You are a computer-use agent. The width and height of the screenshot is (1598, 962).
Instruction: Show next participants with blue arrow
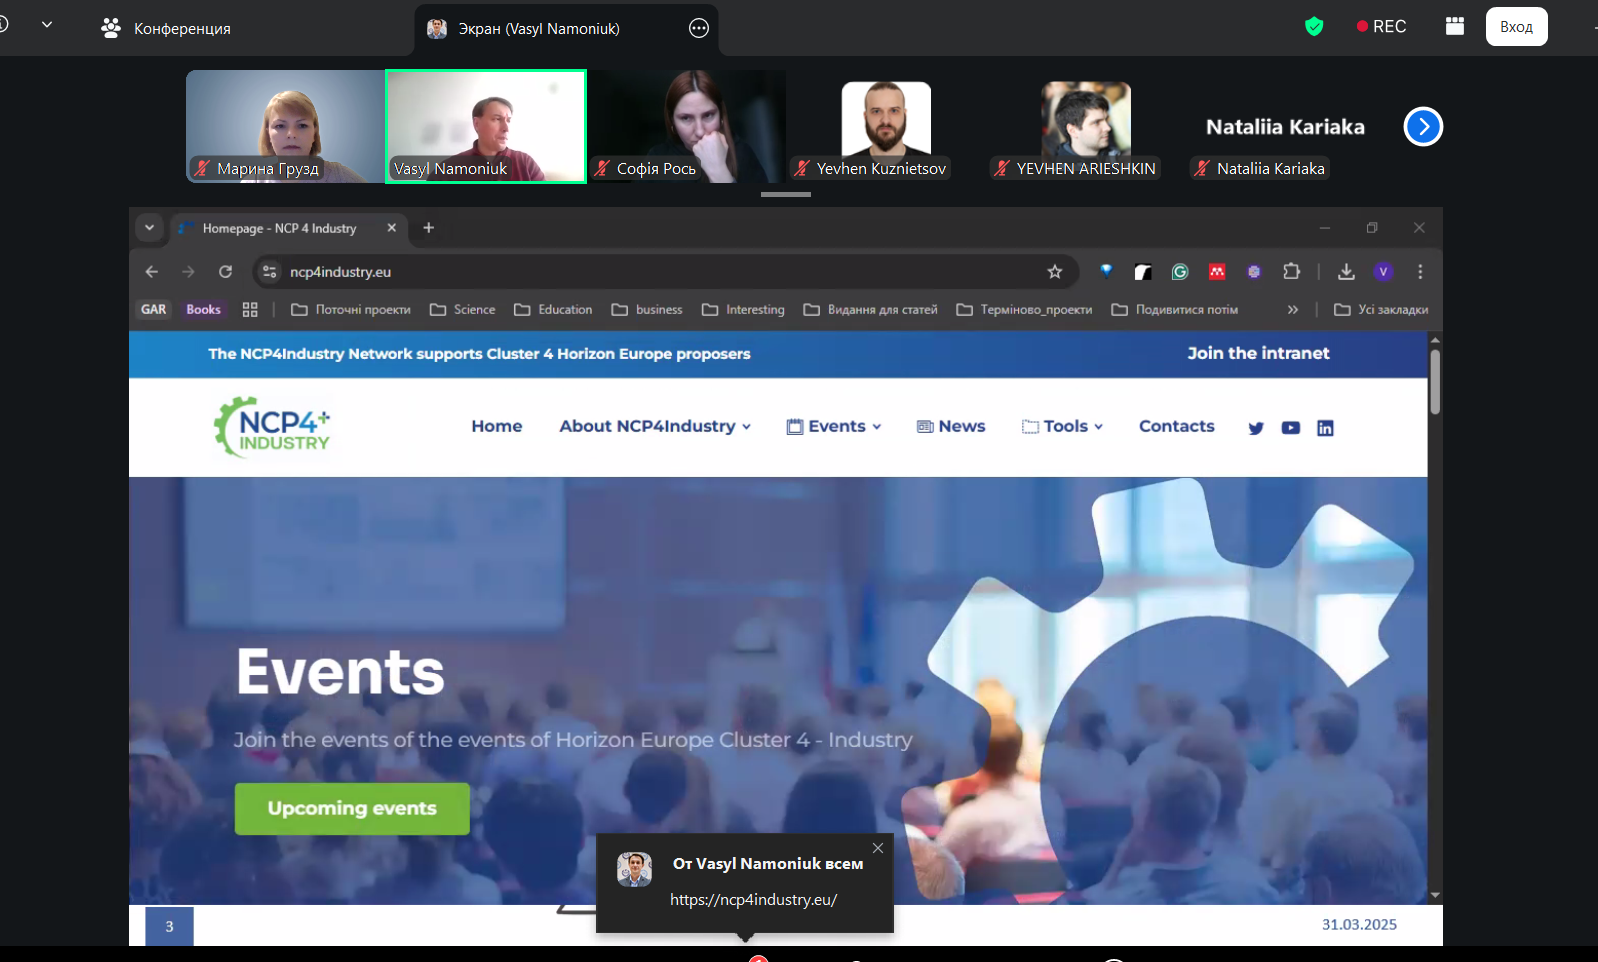tap(1423, 127)
